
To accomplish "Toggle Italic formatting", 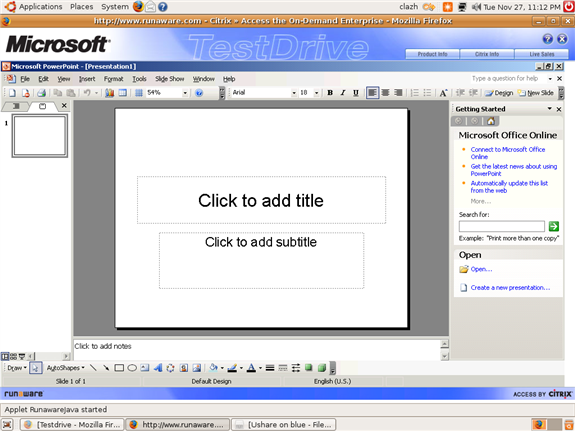I will pos(343,93).
